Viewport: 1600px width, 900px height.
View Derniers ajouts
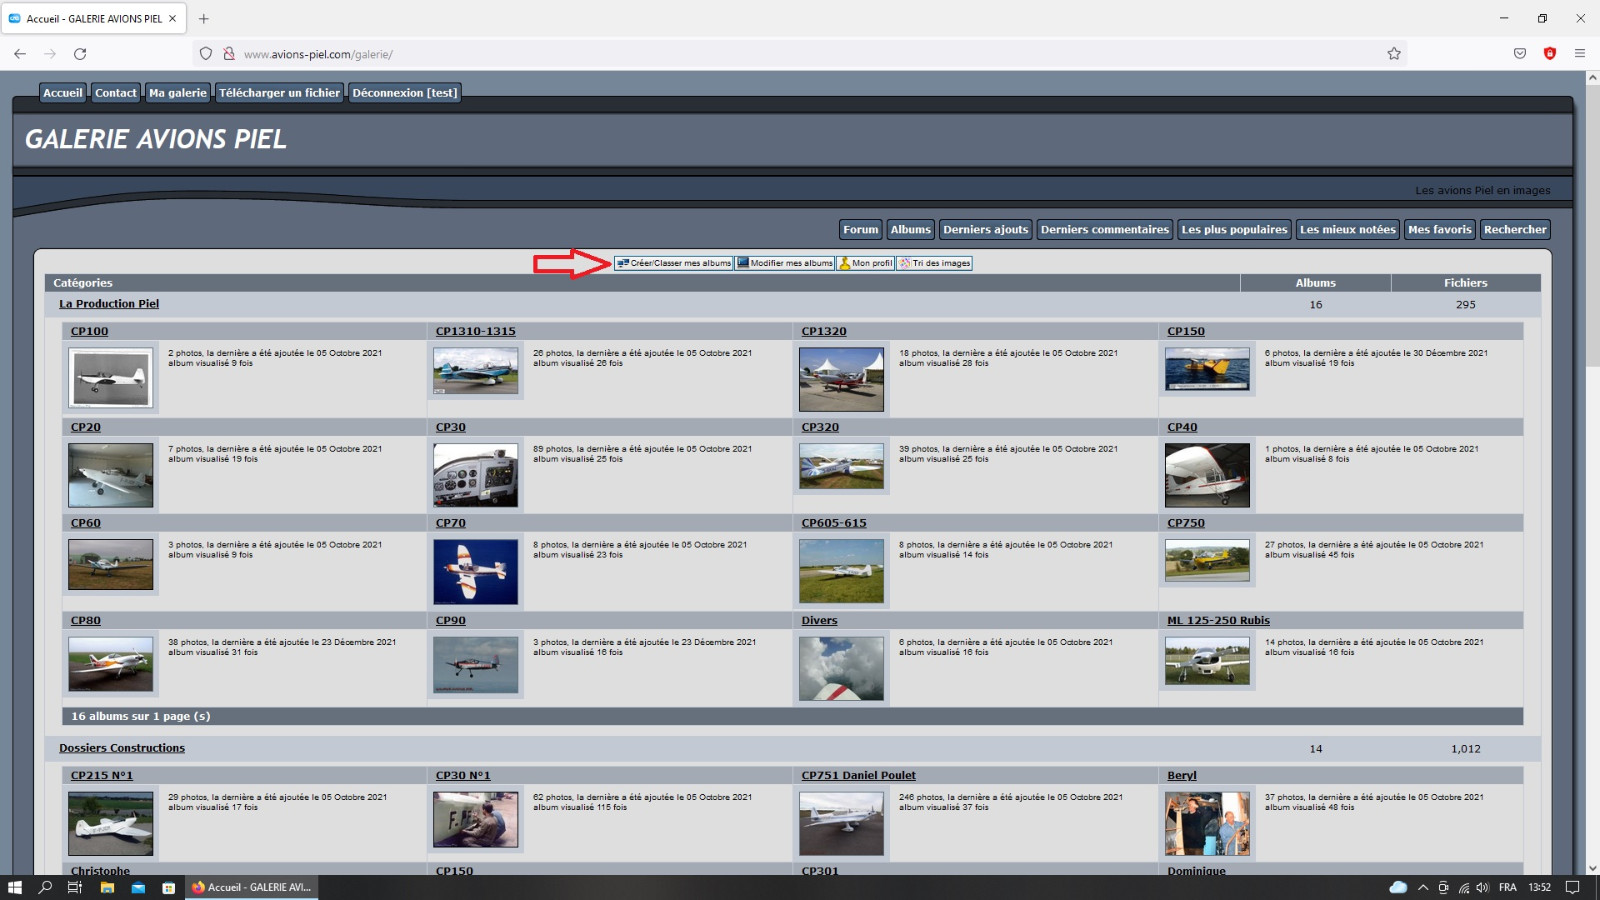pos(985,230)
